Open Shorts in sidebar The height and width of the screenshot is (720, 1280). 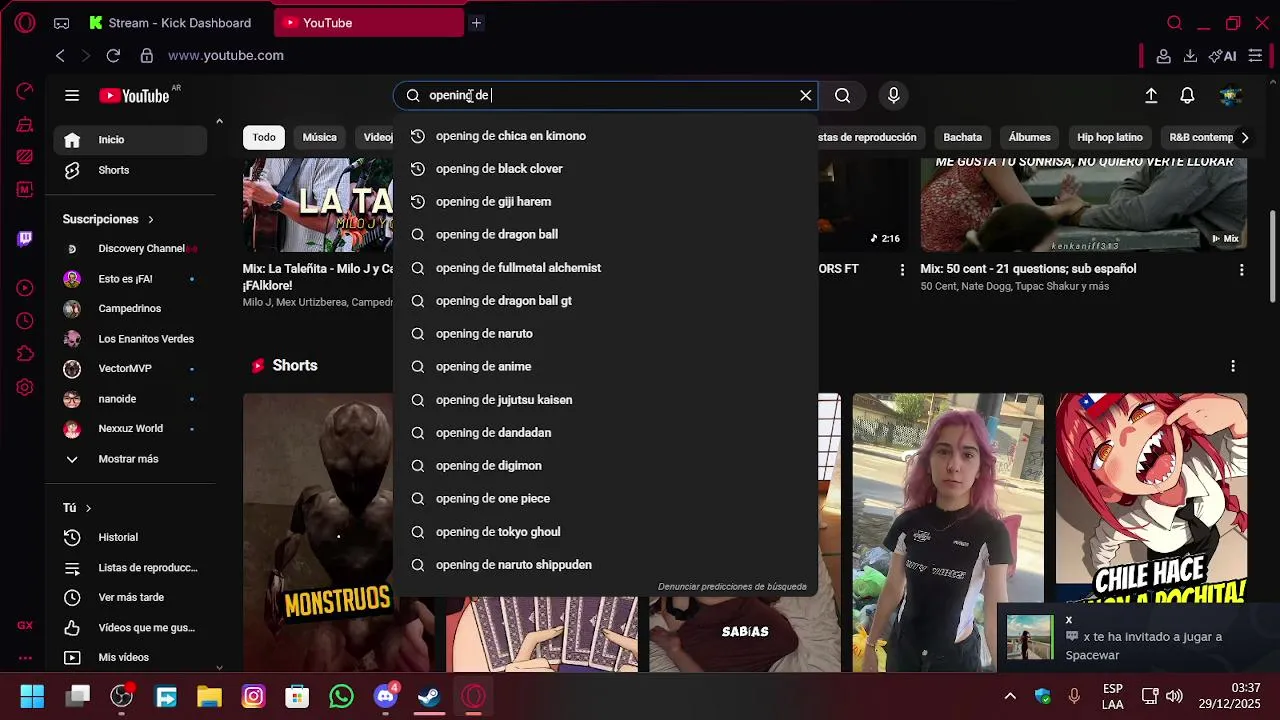click(130, 170)
